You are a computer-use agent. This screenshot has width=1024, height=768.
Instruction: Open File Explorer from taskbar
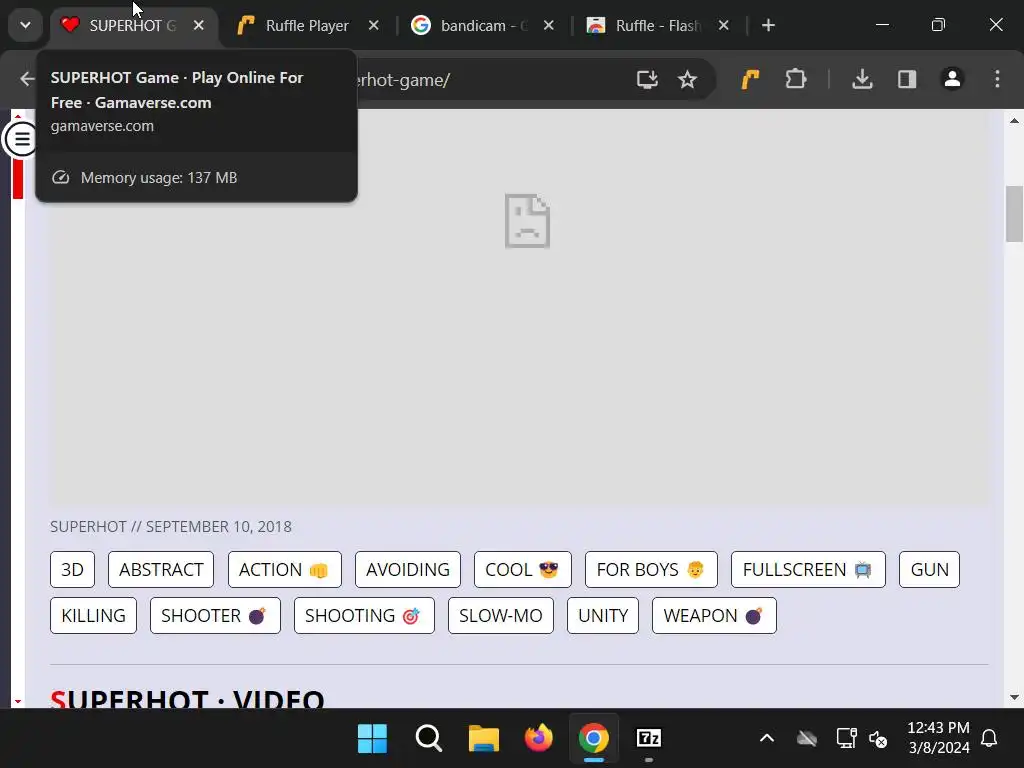[x=483, y=738]
